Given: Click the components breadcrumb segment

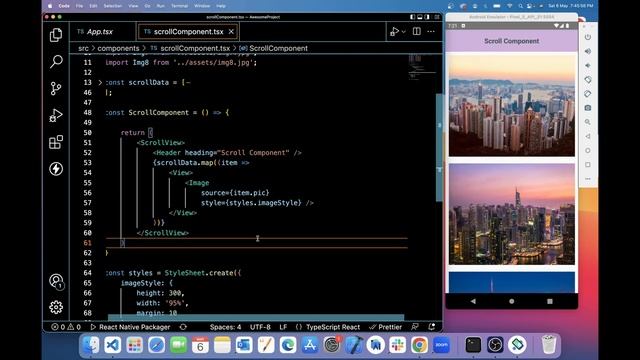Looking at the screenshot, I should pyautogui.click(x=118, y=48).
